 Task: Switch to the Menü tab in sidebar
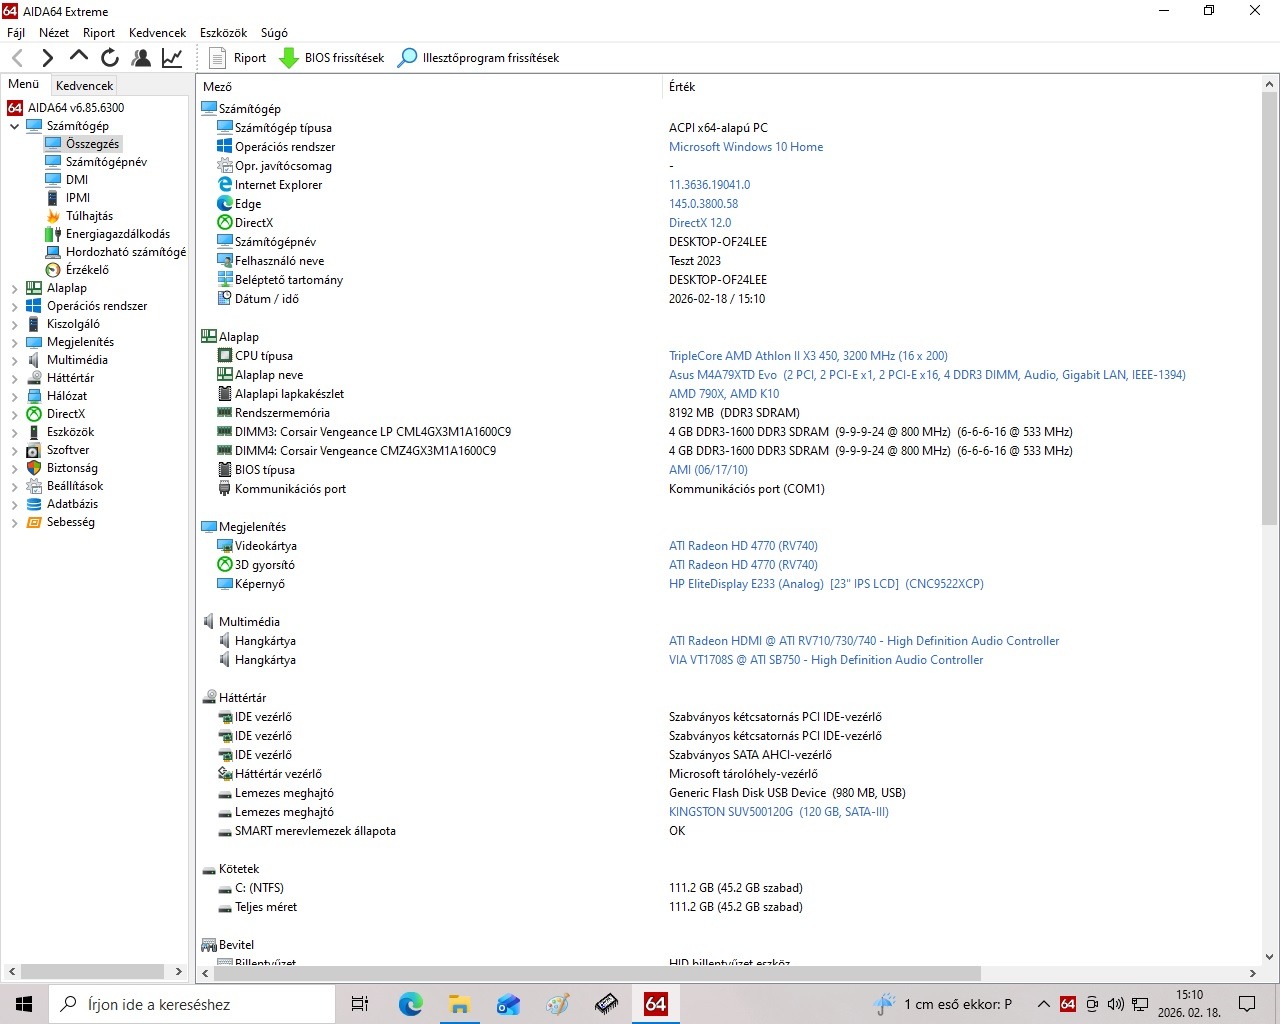click(x=24, y=84)
